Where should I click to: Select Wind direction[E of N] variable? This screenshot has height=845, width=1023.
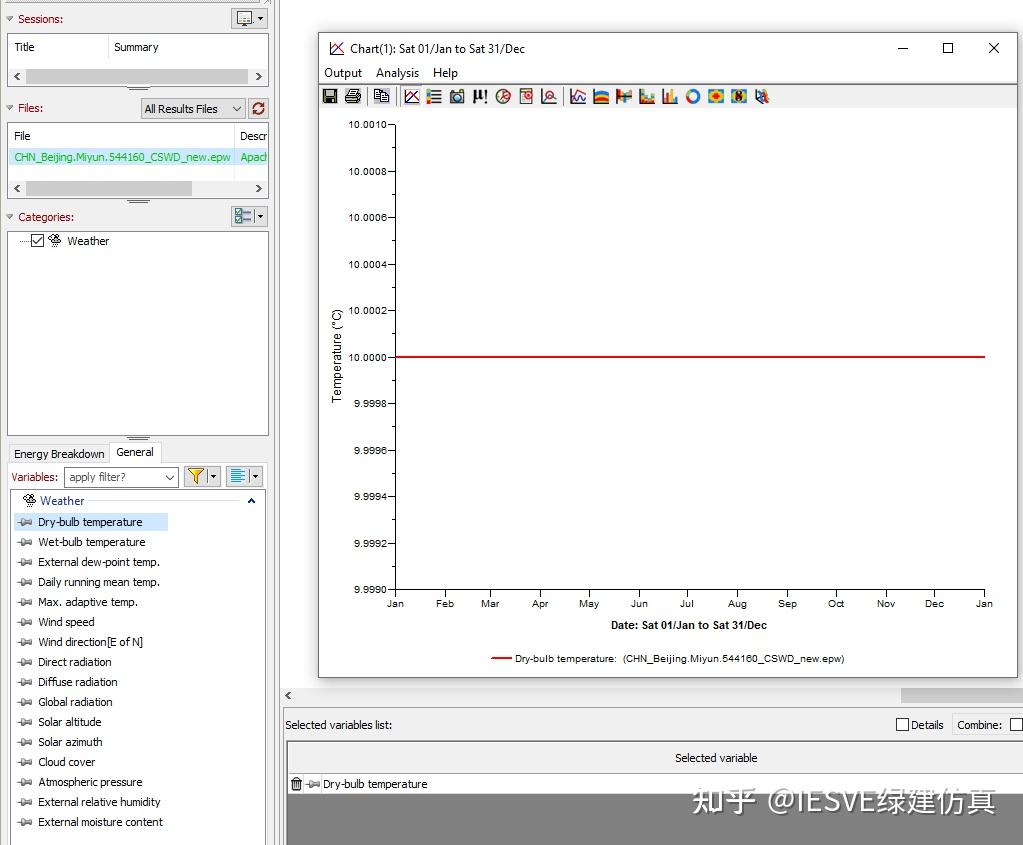pyautogui.click(x=90, y=642)
